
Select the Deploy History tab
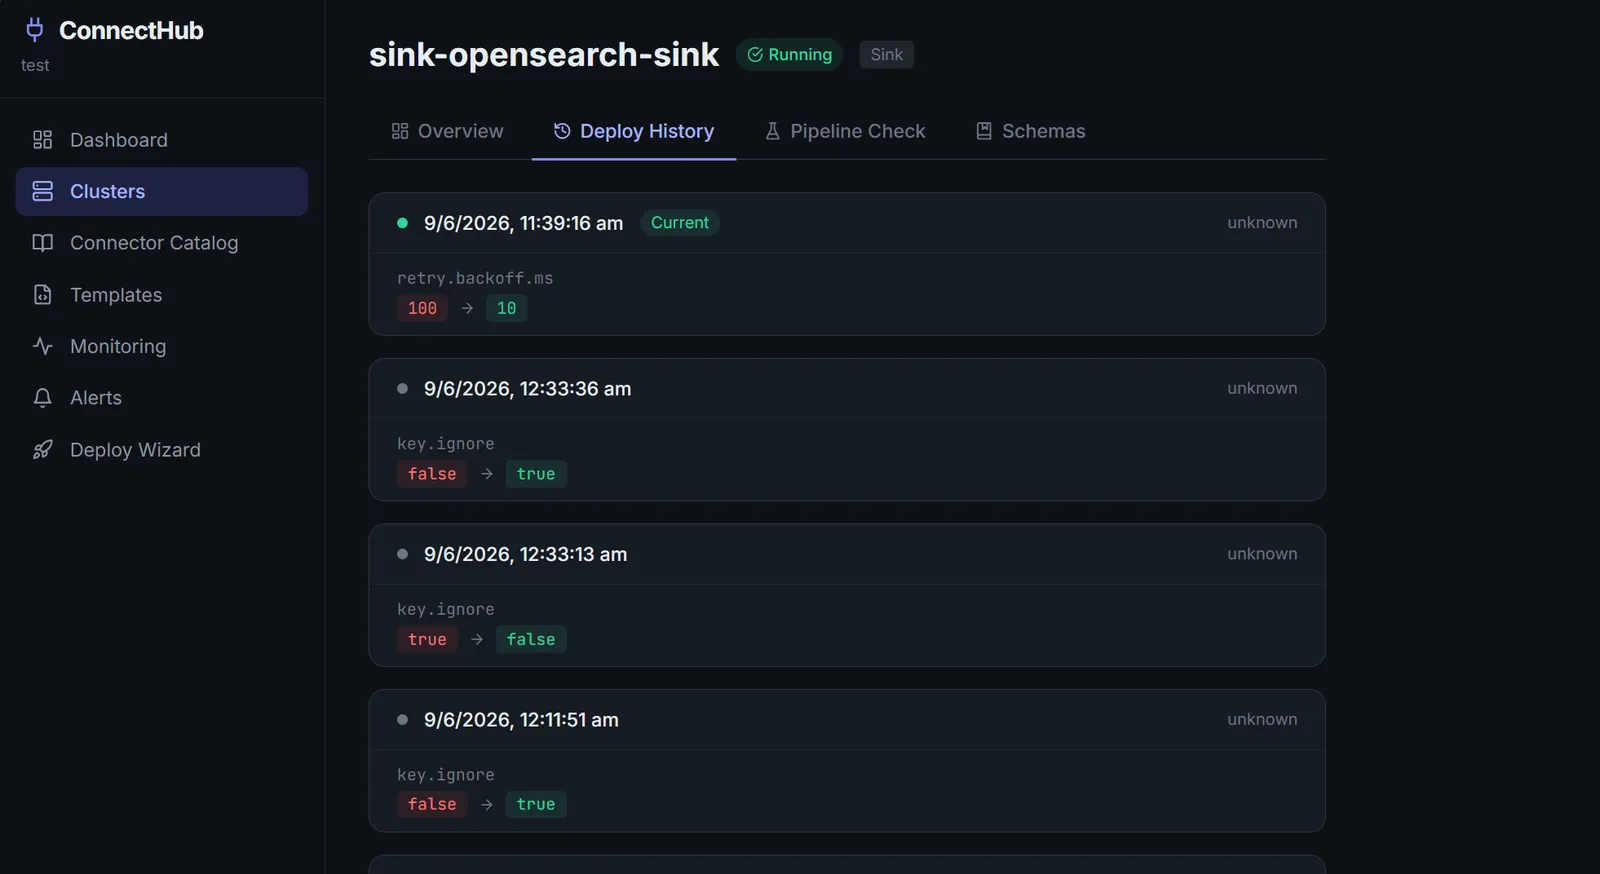pos(634,131)
